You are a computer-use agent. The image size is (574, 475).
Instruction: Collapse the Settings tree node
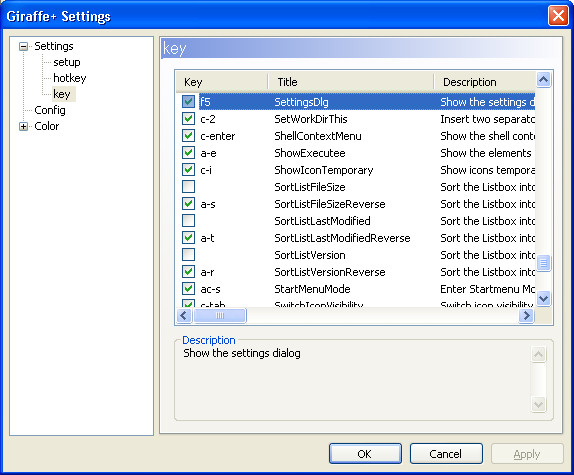[x=23, y=46]
